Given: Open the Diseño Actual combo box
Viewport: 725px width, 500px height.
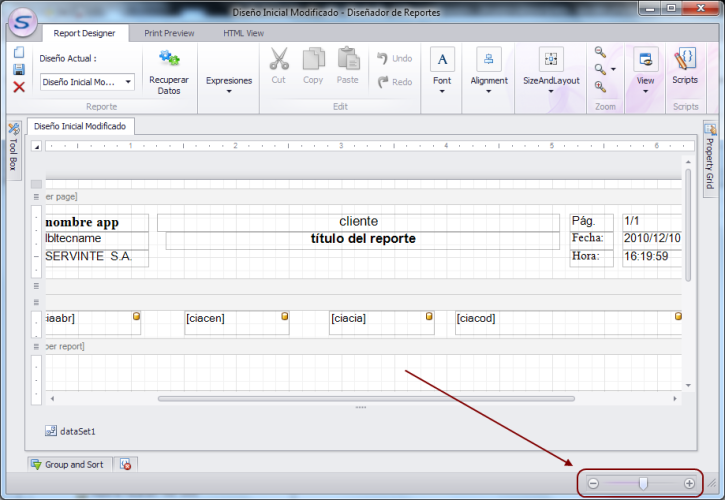Looking at the screenshot, I should pyautogui.click(x=87, y=82).
